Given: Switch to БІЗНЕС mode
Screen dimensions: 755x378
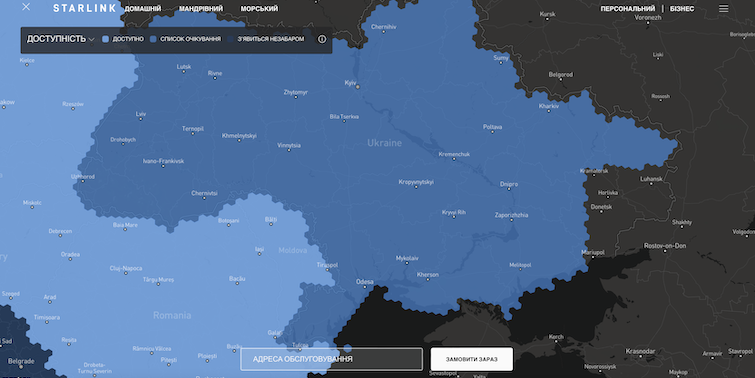Looking at the screenshot, I should [x=682, y=9].
